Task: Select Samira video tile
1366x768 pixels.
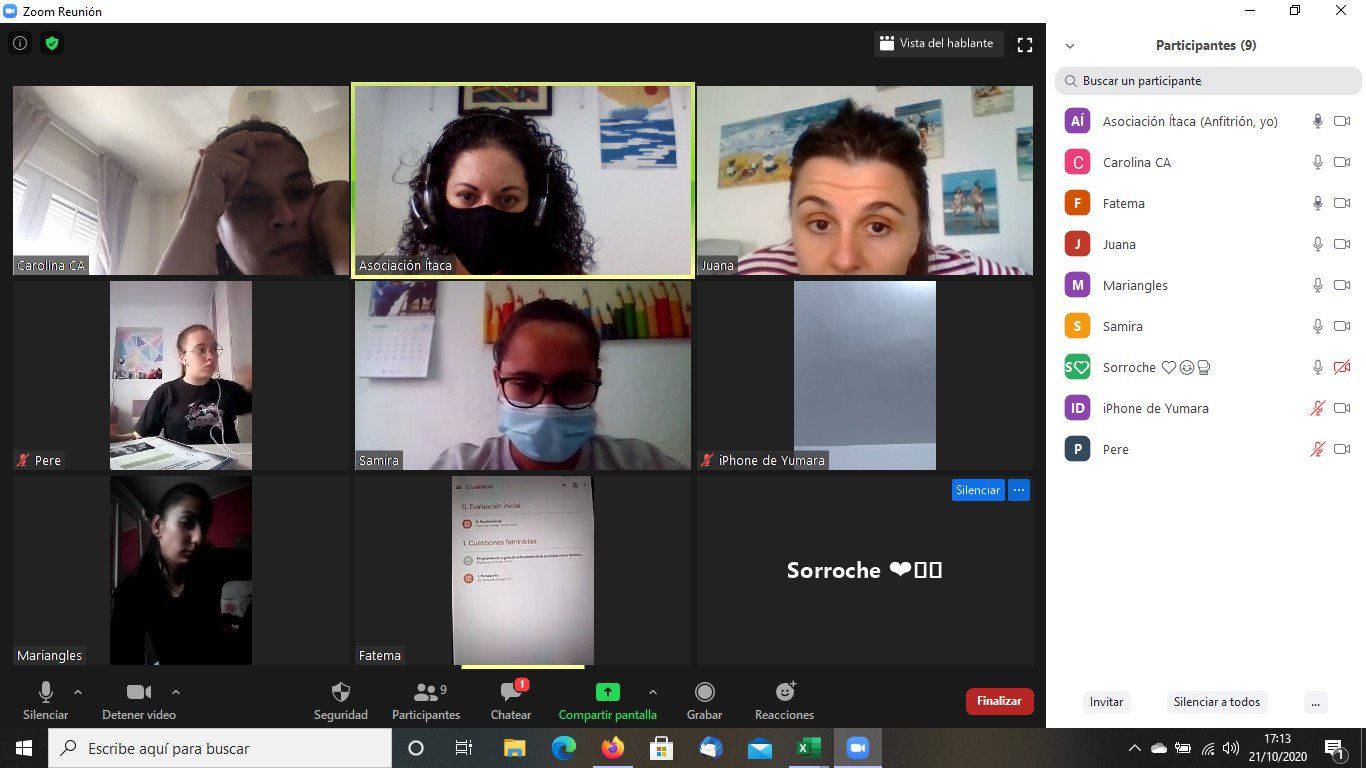Action: [523, 375]
